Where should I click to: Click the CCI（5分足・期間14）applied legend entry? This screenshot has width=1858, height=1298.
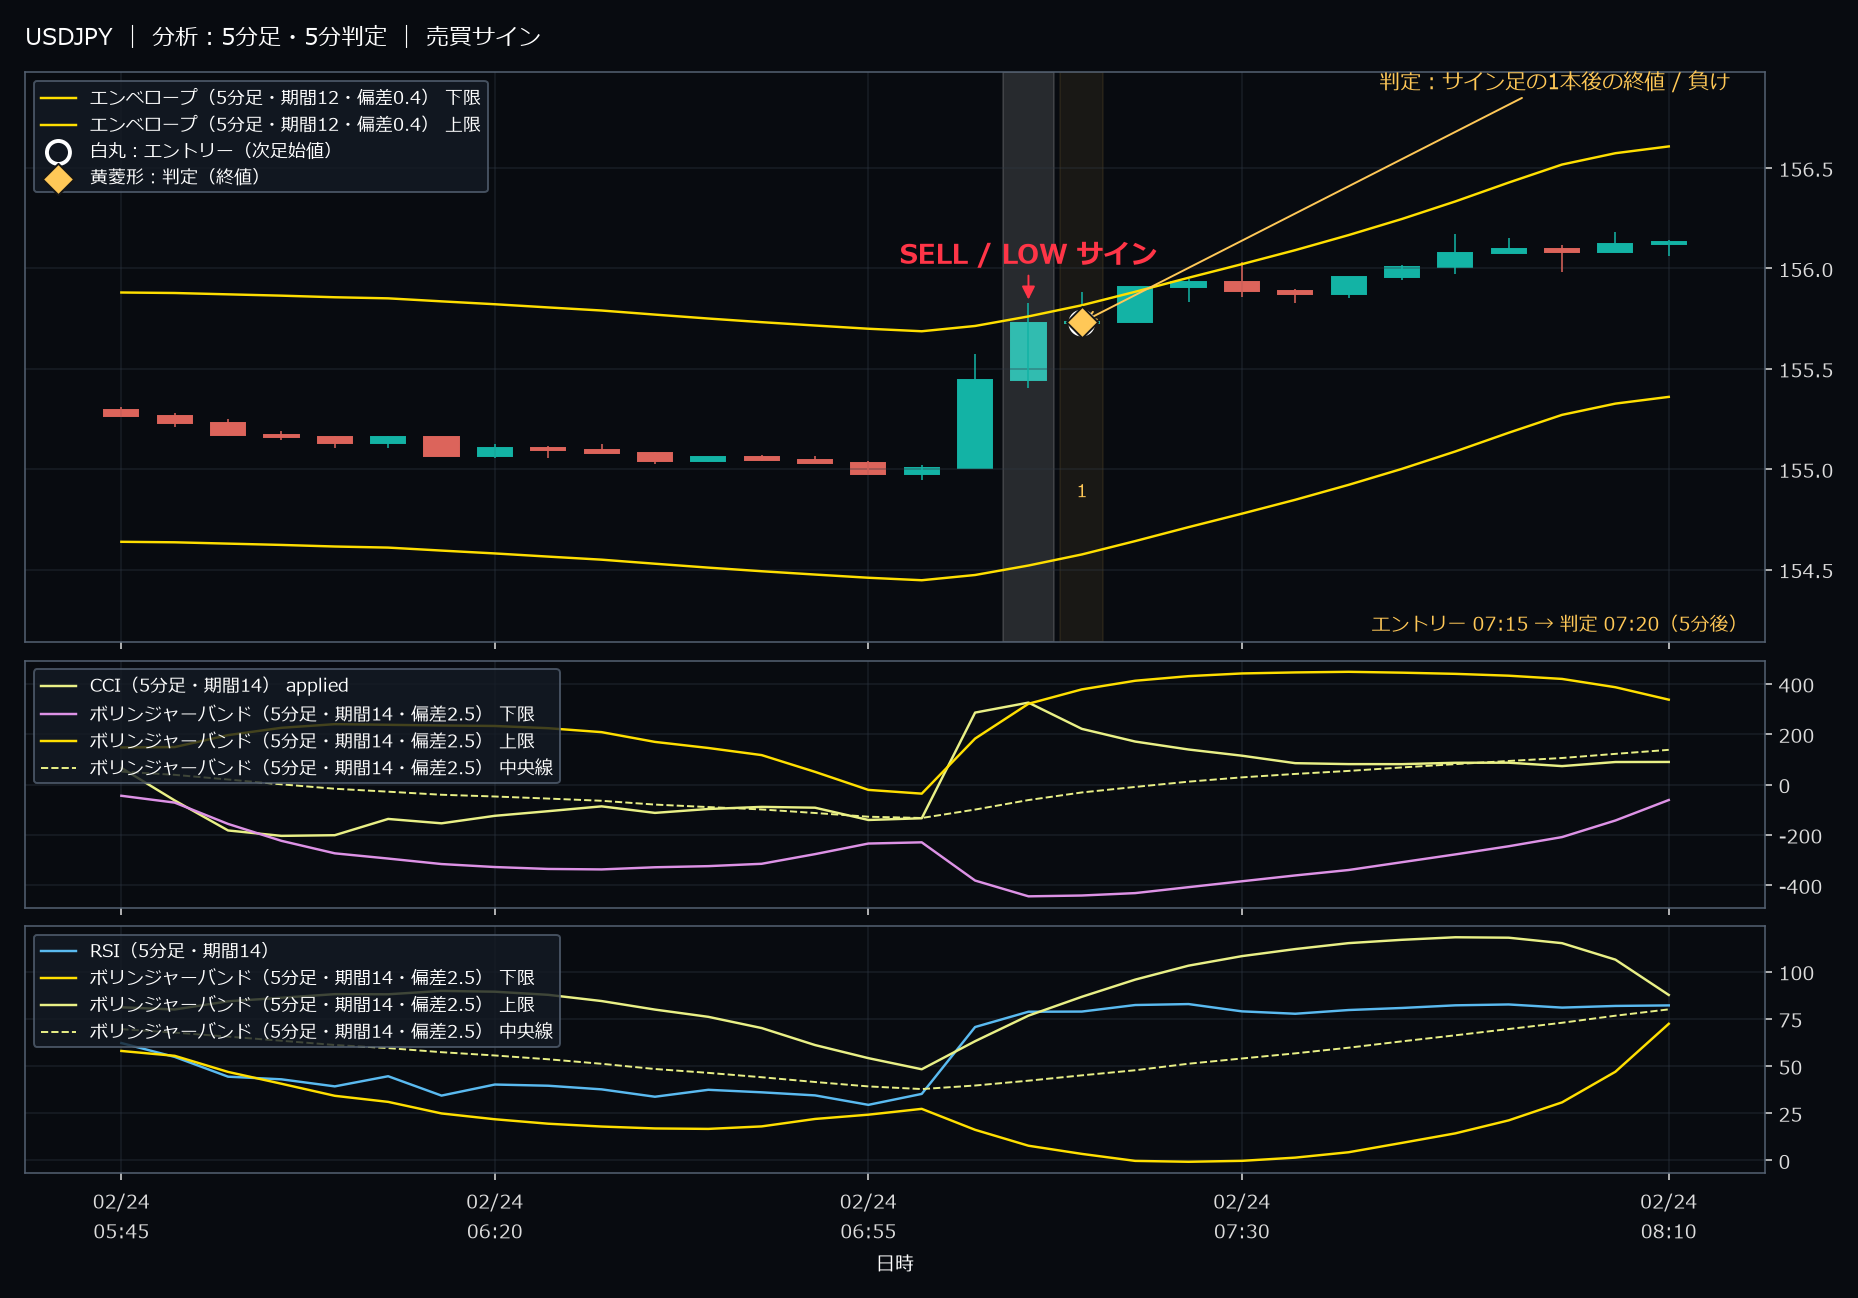point(194,685)
